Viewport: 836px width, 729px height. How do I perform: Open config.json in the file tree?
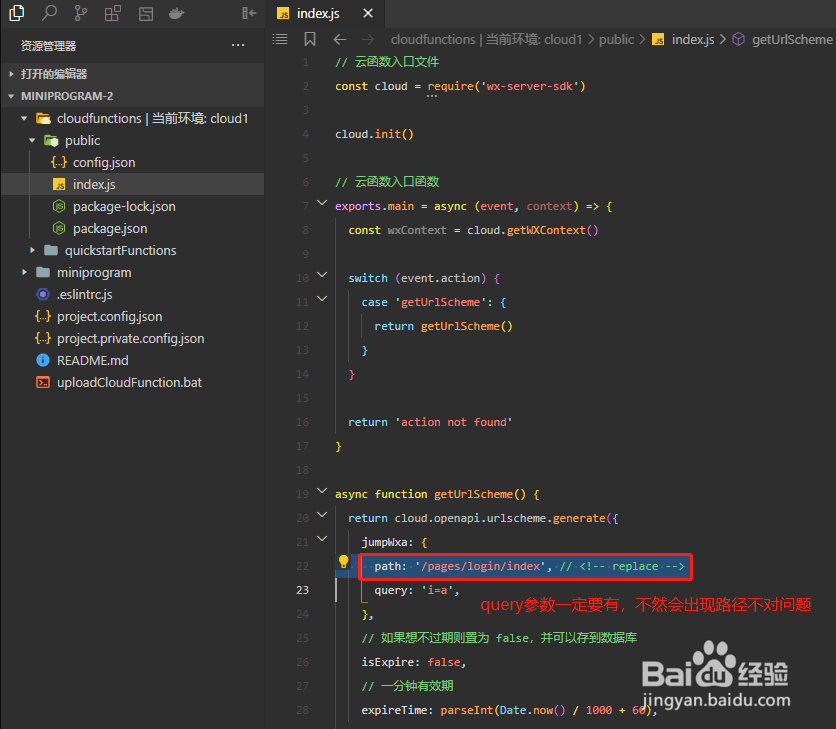pyautogui.click(x=132, y=162)
